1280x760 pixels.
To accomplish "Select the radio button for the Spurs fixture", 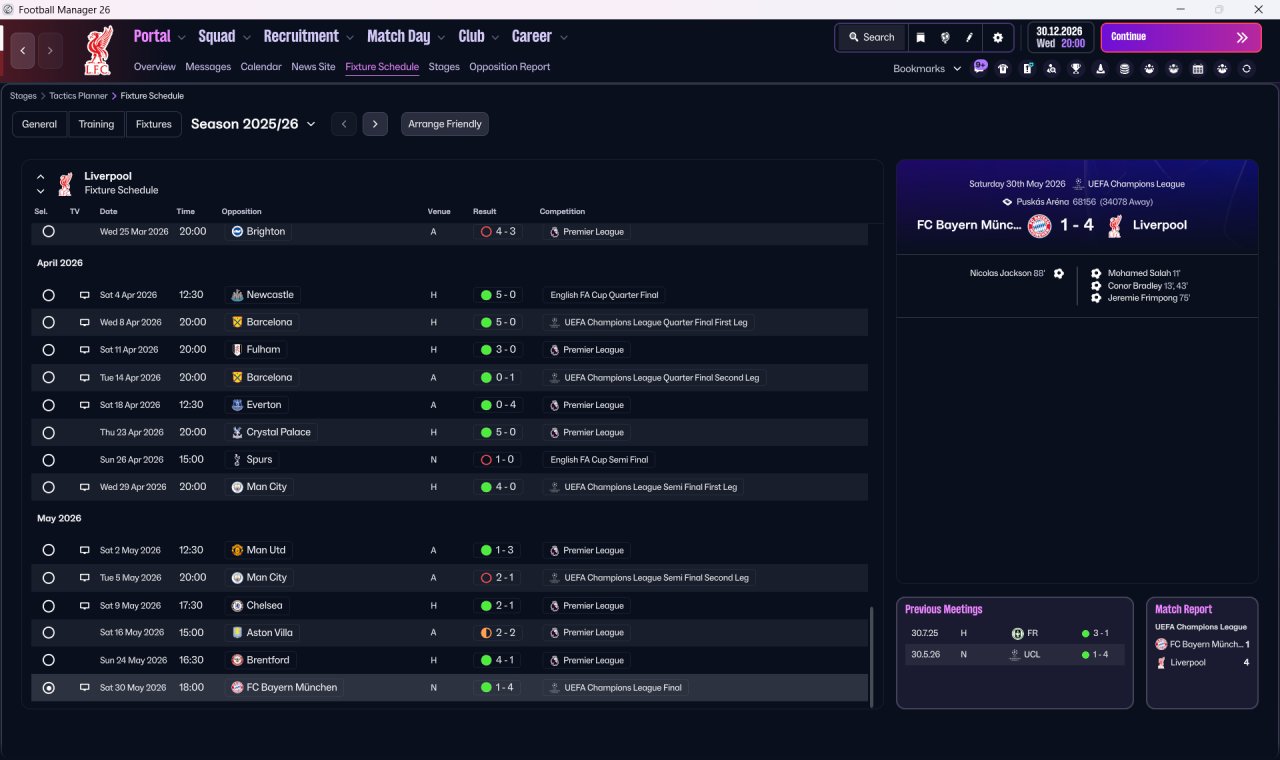I will [x=48, y=460].
